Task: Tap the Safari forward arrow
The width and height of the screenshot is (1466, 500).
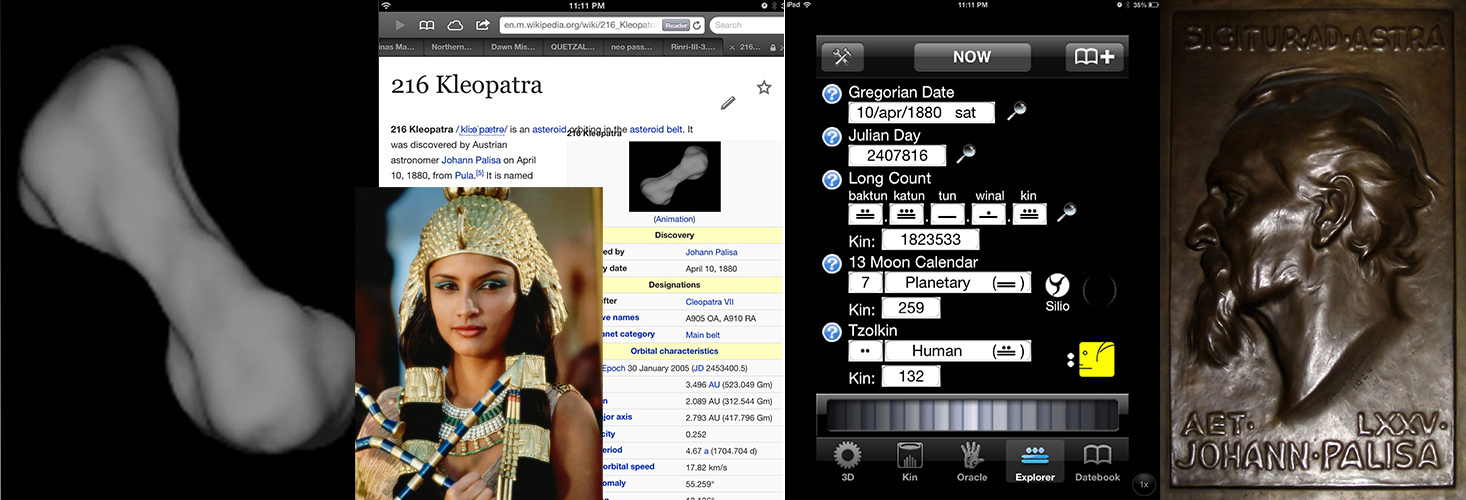Action: pos(400,25)
